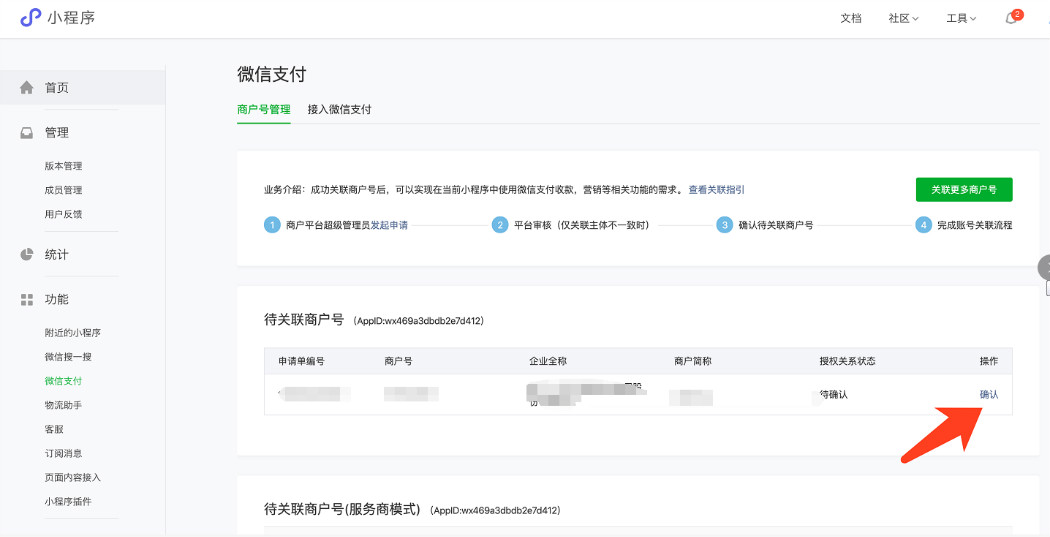Open the 文档 link in header

[851, 19]
